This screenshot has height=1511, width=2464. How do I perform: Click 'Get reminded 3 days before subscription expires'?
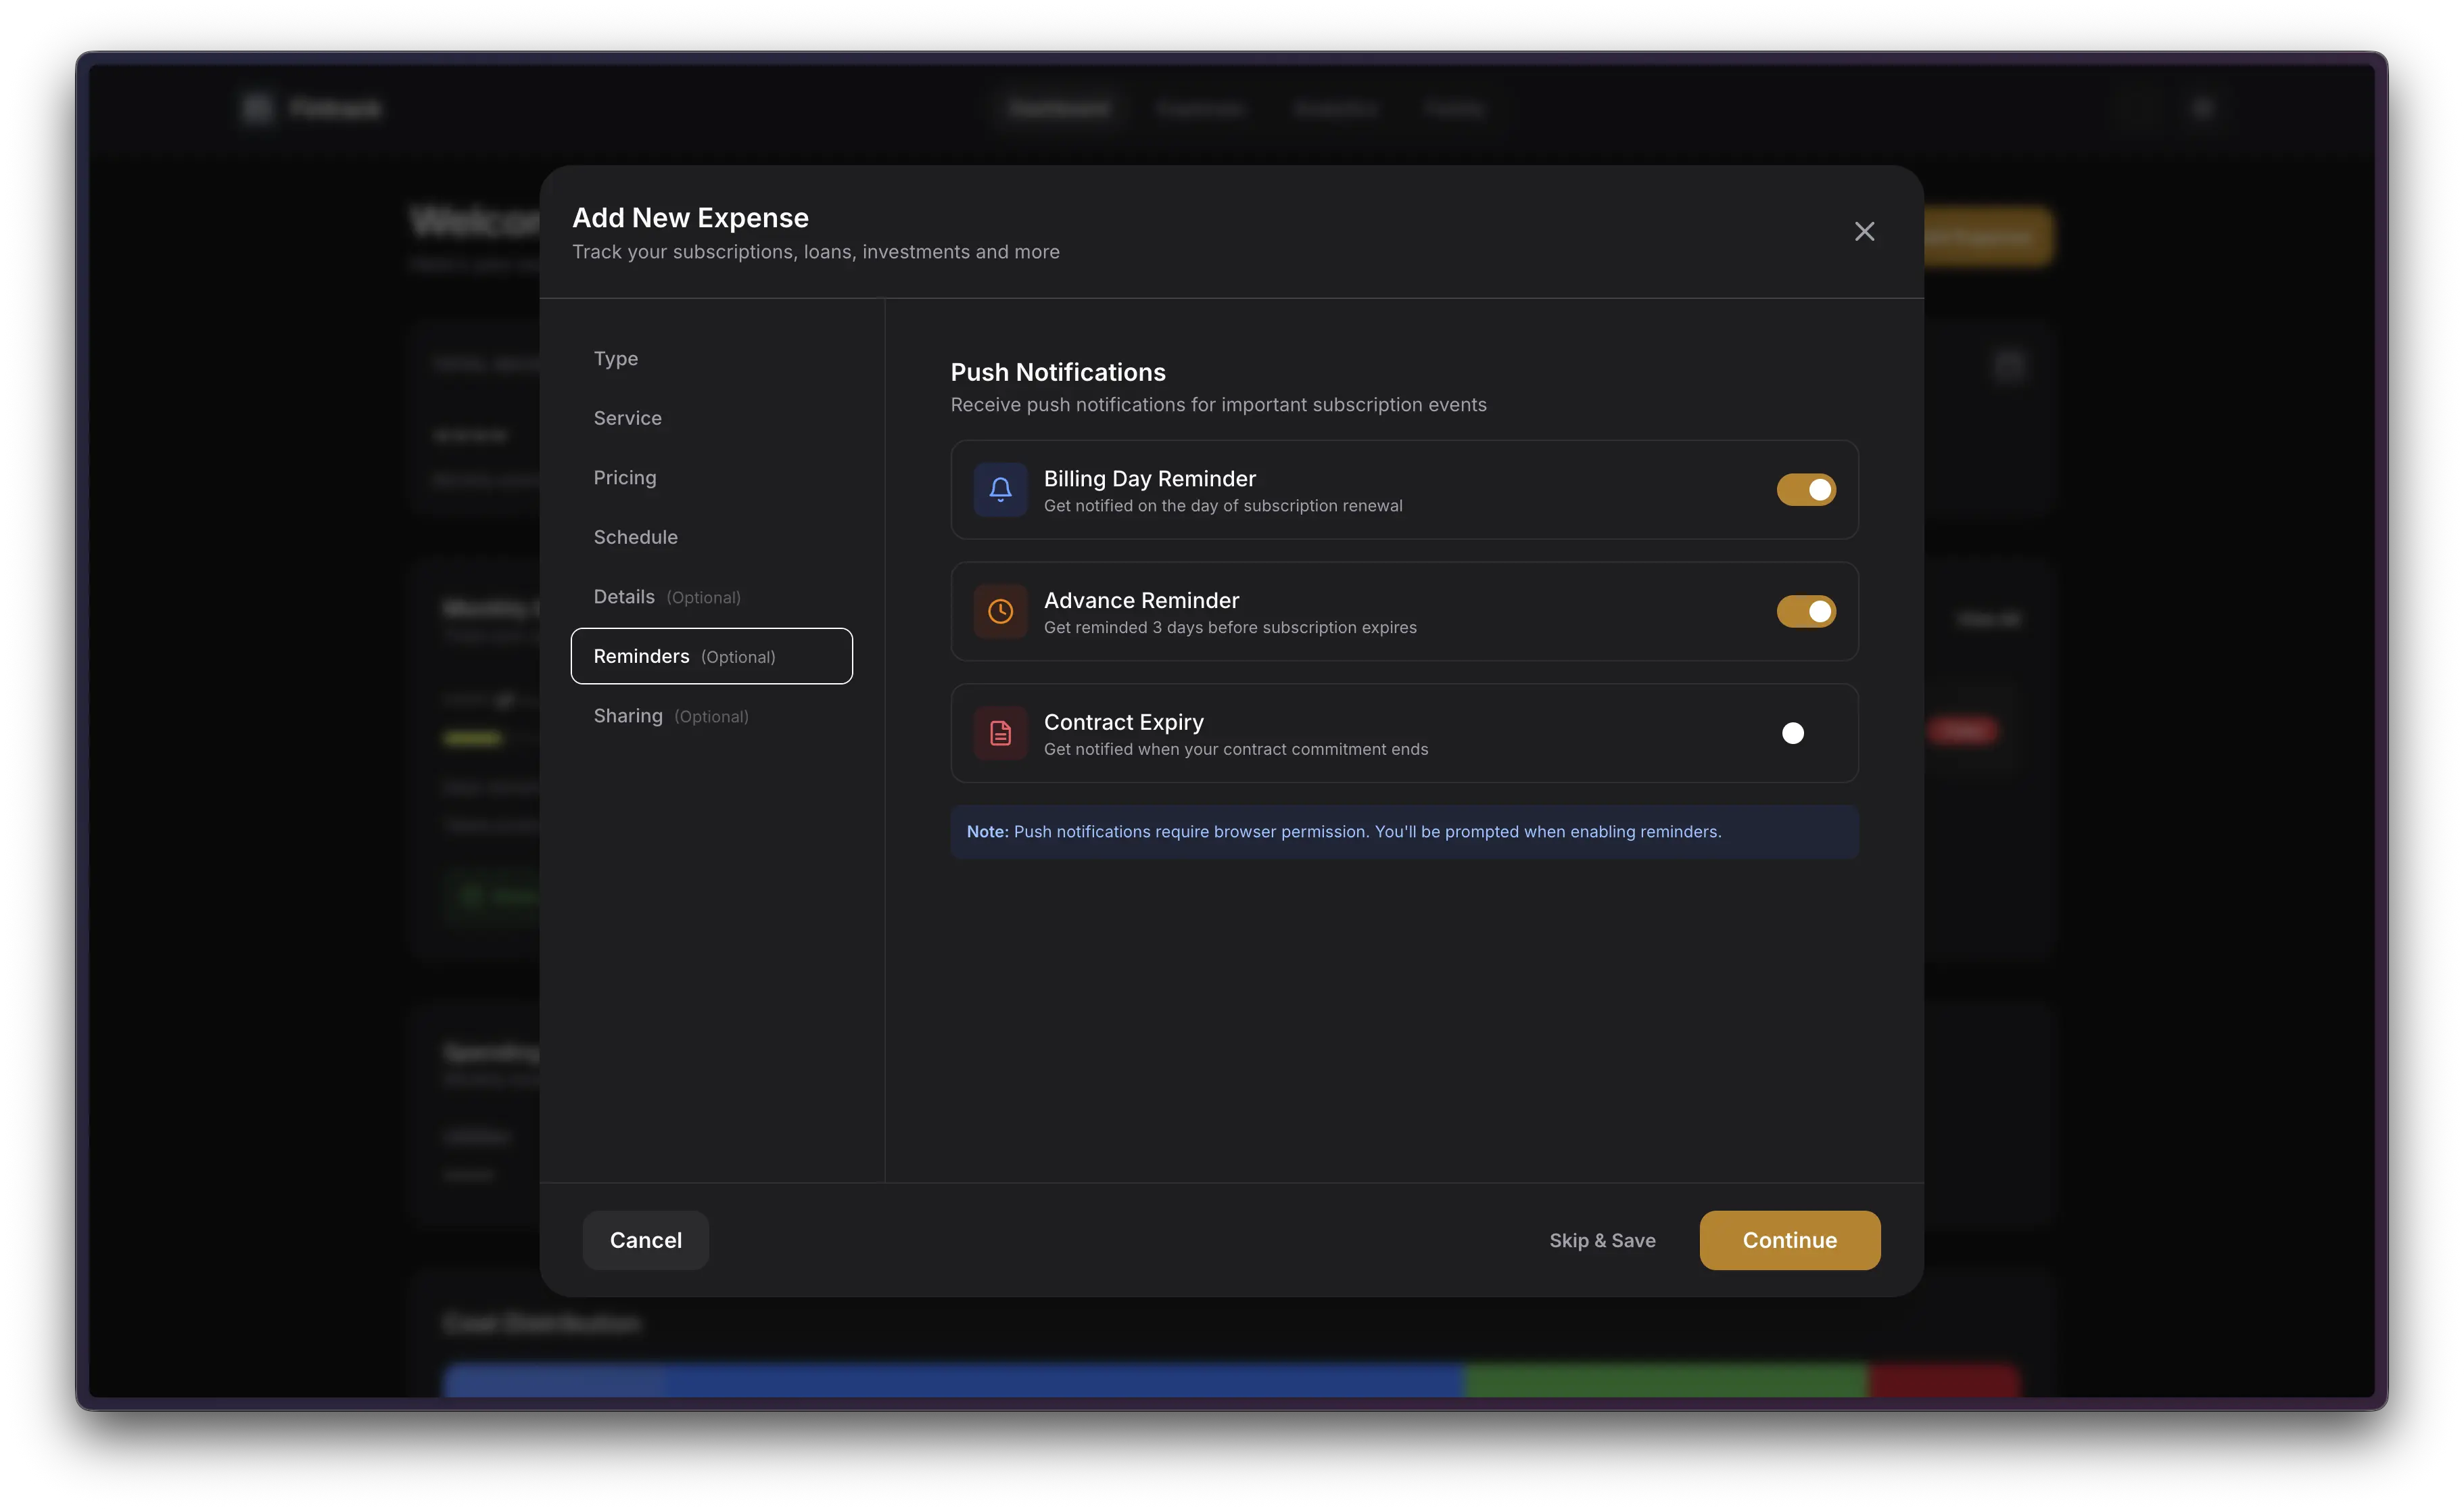pyautogui.click(x=1230, y=627)
